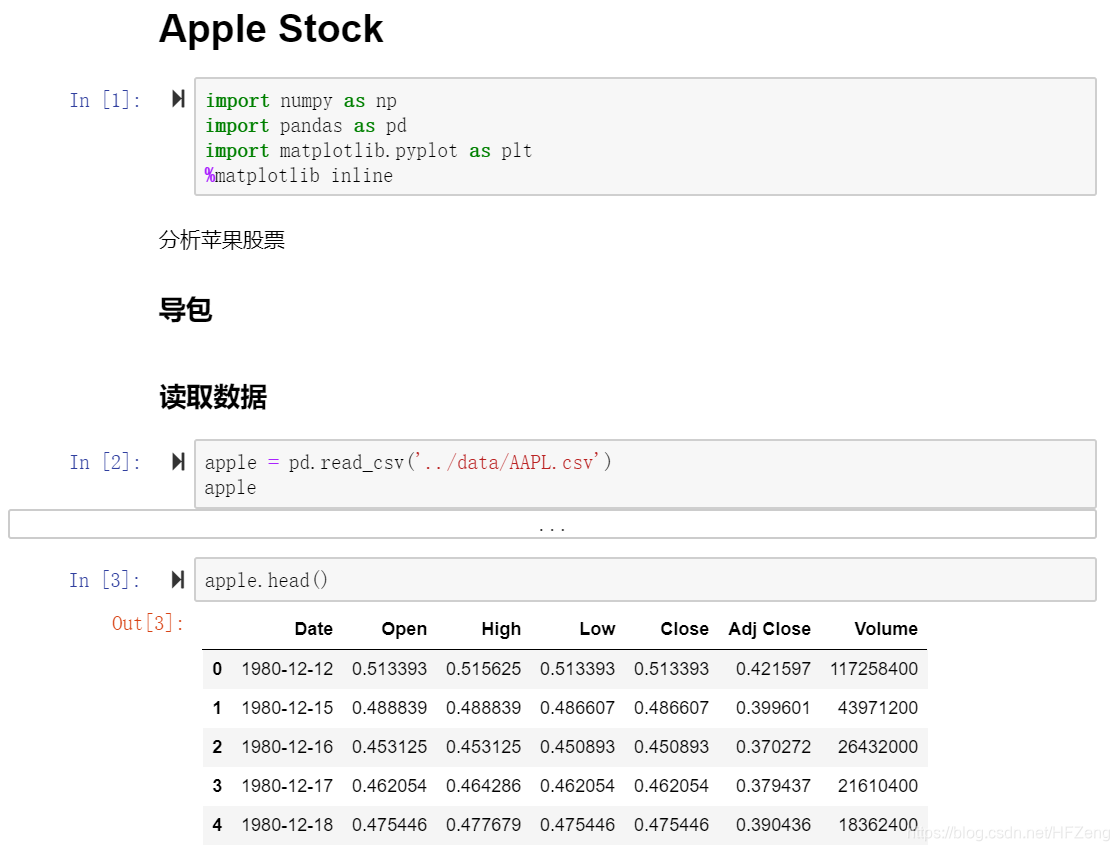Image resolution: width=1119 pixels, height=851 pixels.
Task: Click date cell 1980-12-15
Action: tap(288, 708)
